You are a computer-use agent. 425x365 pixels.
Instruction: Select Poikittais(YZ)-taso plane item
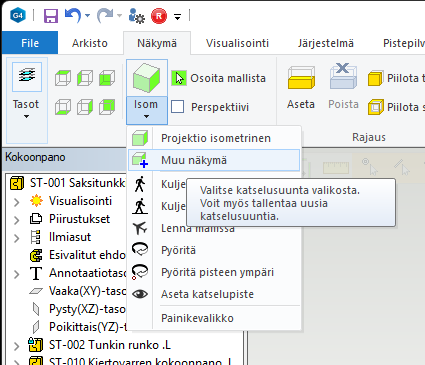(x=87, y=327)
